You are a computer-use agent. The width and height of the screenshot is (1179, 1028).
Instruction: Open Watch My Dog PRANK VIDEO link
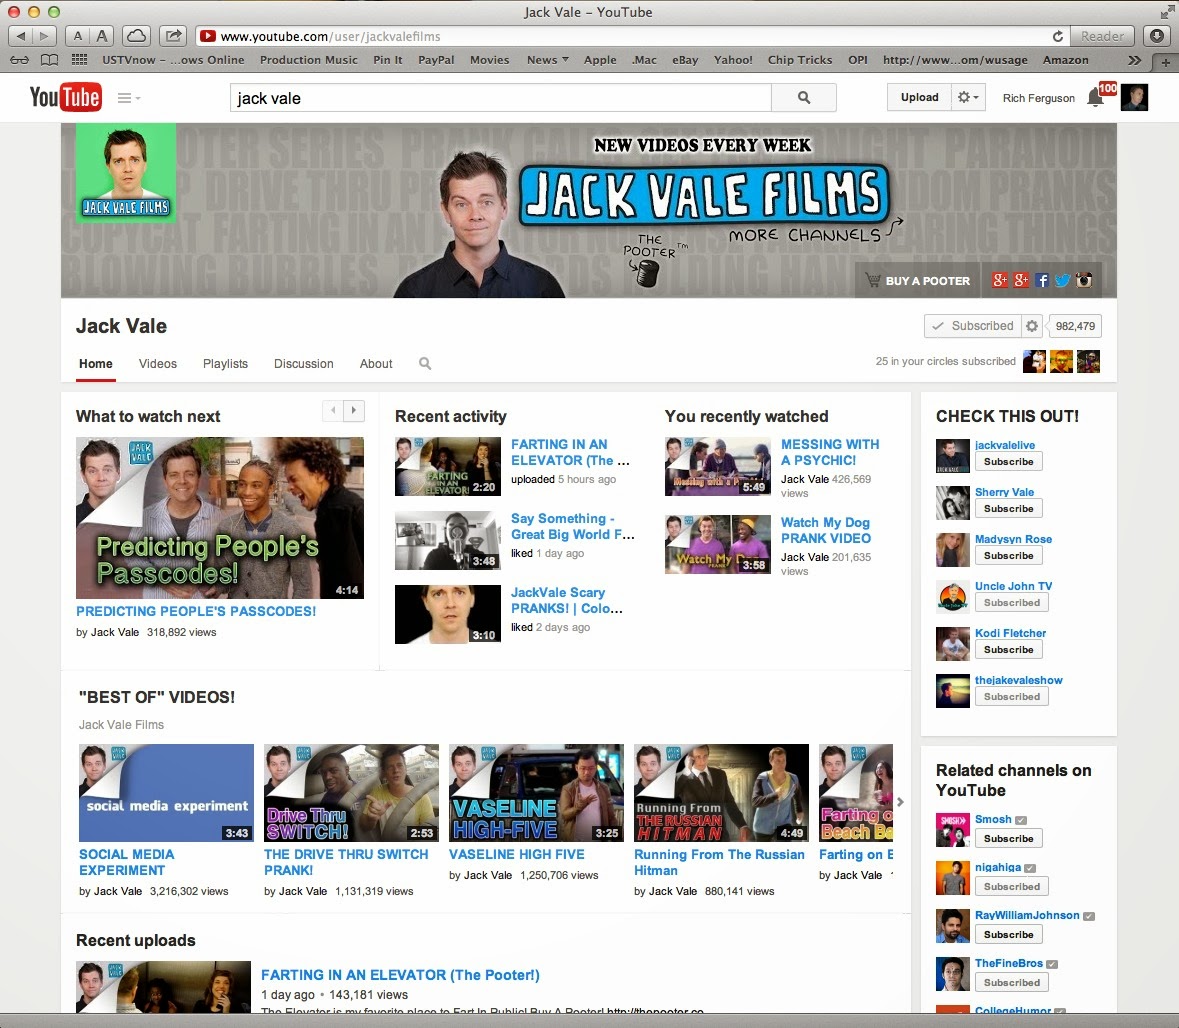[826, 530]
